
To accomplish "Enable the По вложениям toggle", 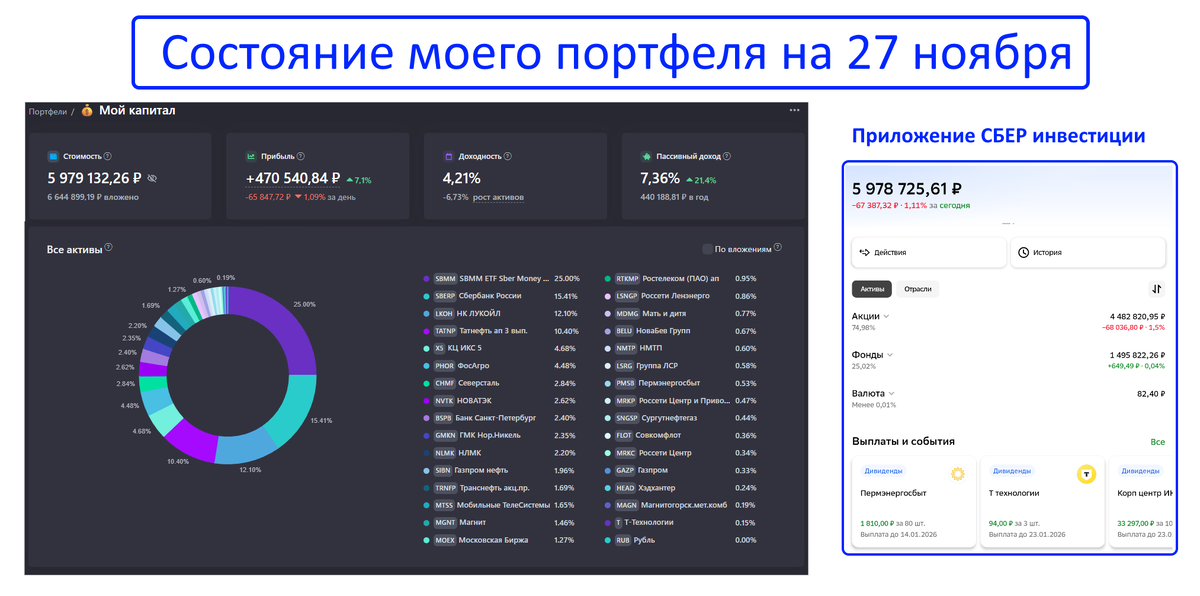I will point(708,250).
